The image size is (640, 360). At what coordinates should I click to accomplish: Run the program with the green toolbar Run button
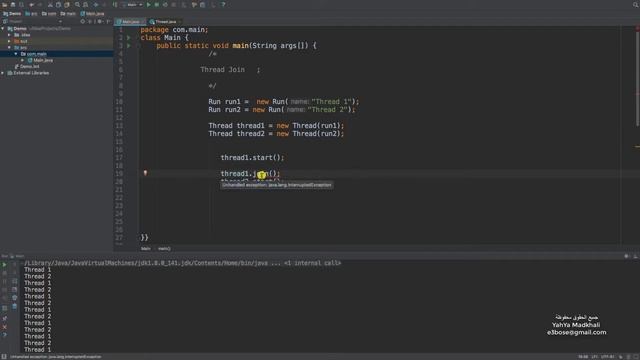coord(149,4)
